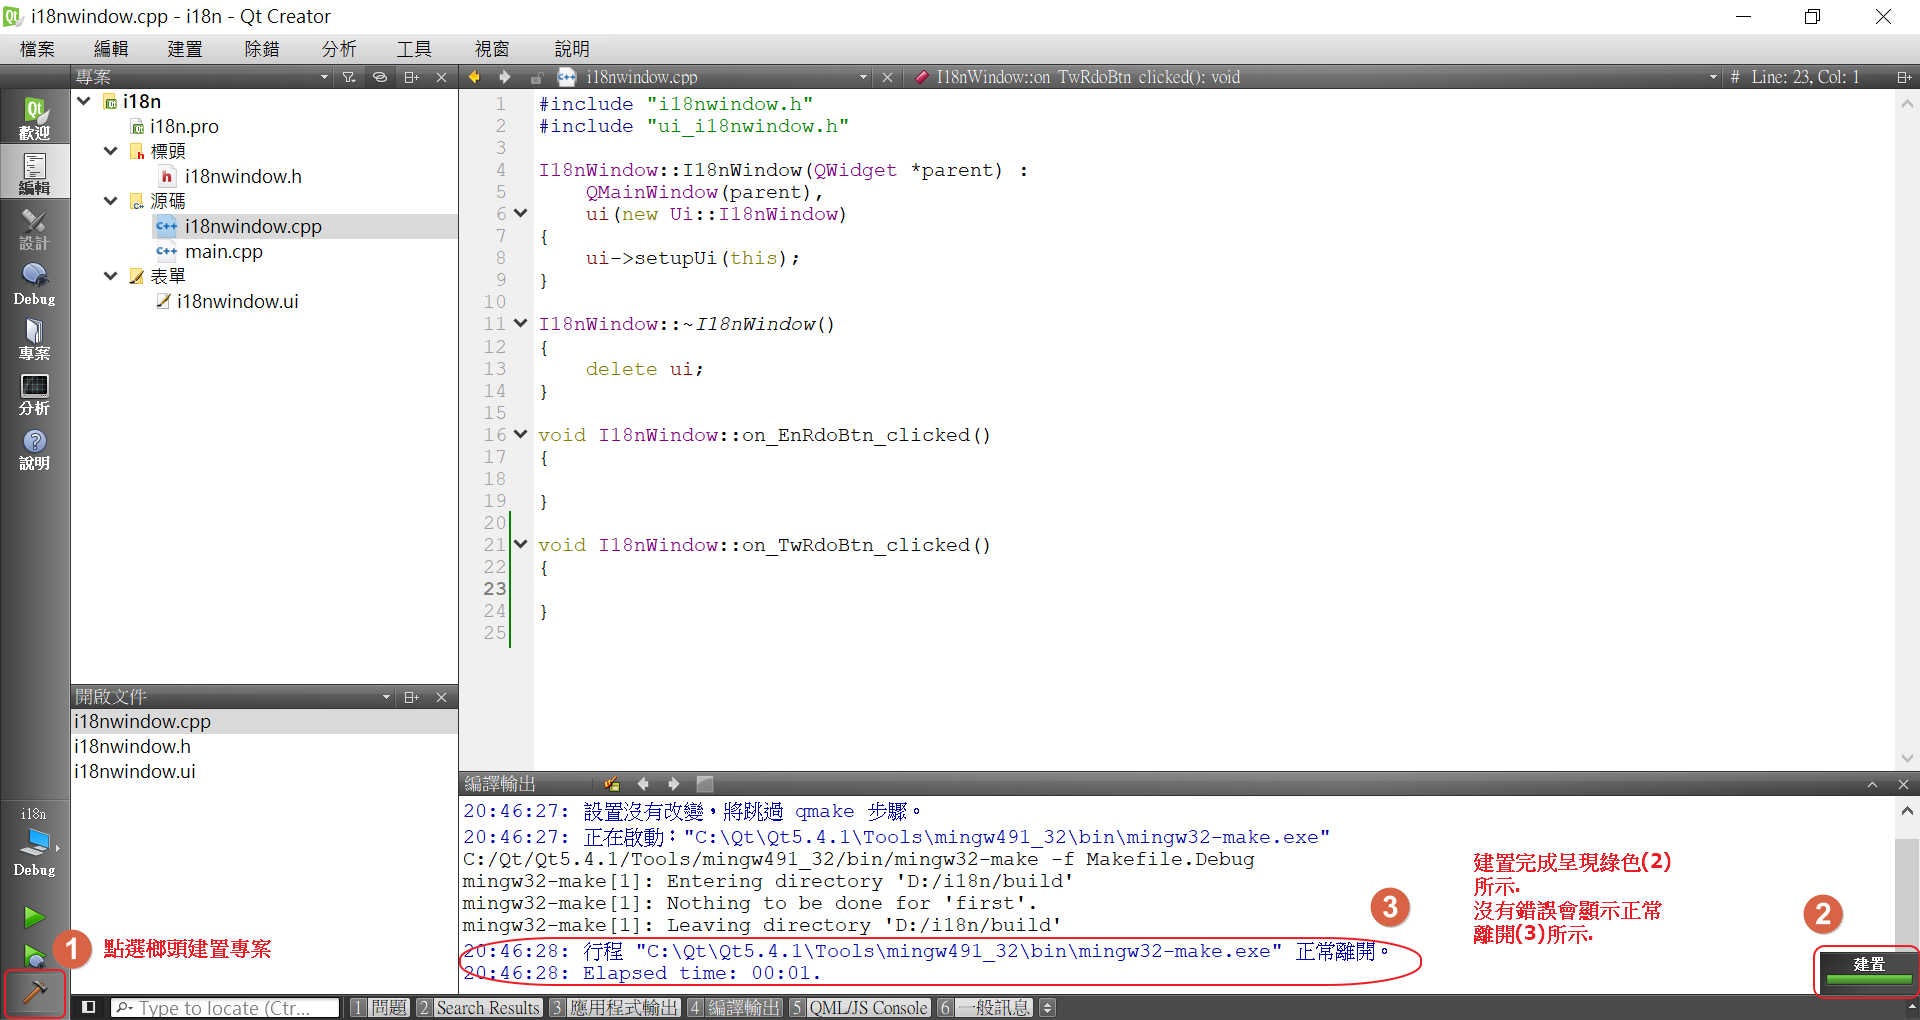Split the editor view

(x=1903, y=77)
